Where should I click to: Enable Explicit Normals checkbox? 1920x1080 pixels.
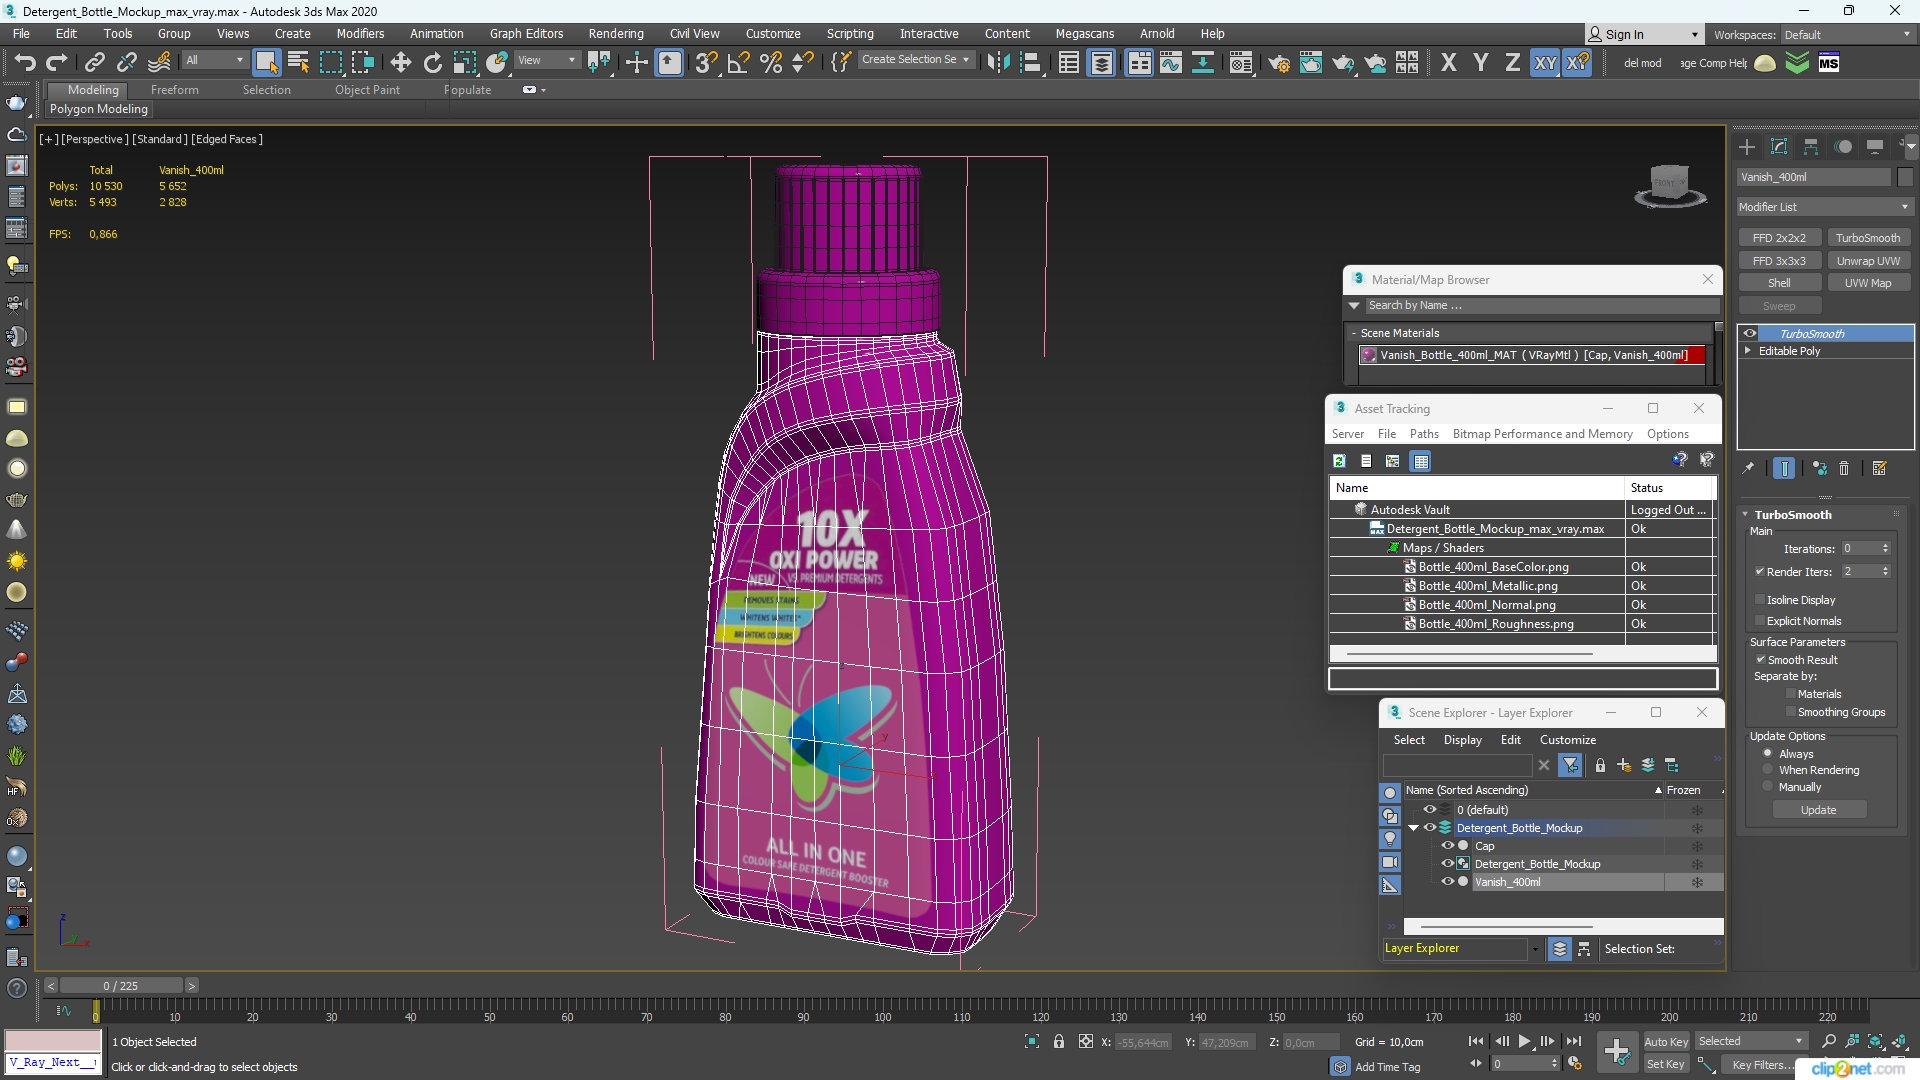[x=1760, y=621]
